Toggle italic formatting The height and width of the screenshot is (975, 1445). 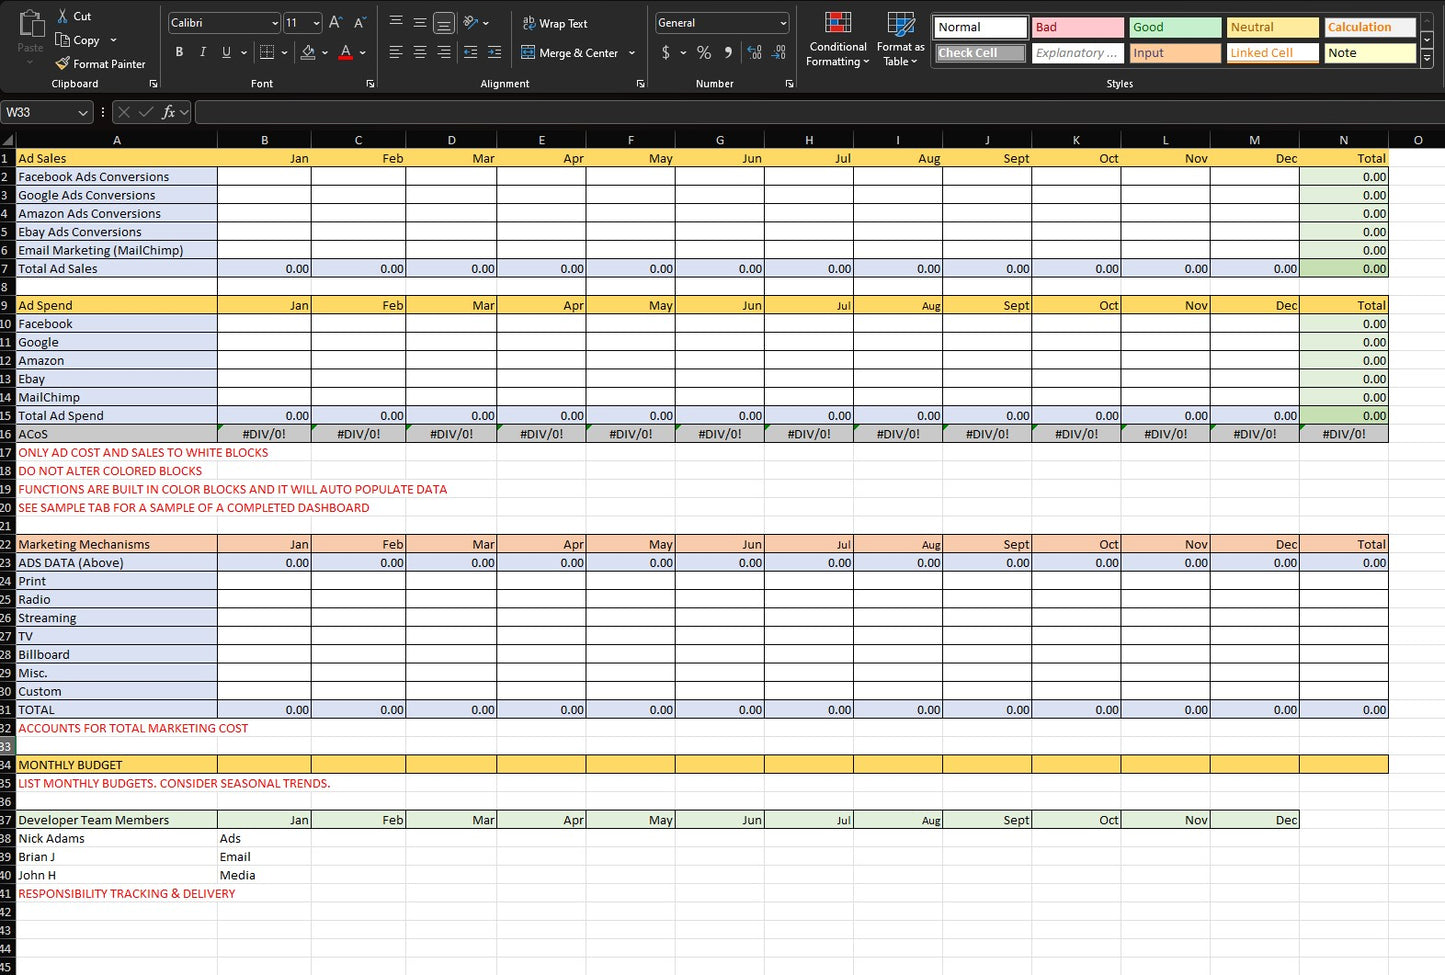click(202, 52)
